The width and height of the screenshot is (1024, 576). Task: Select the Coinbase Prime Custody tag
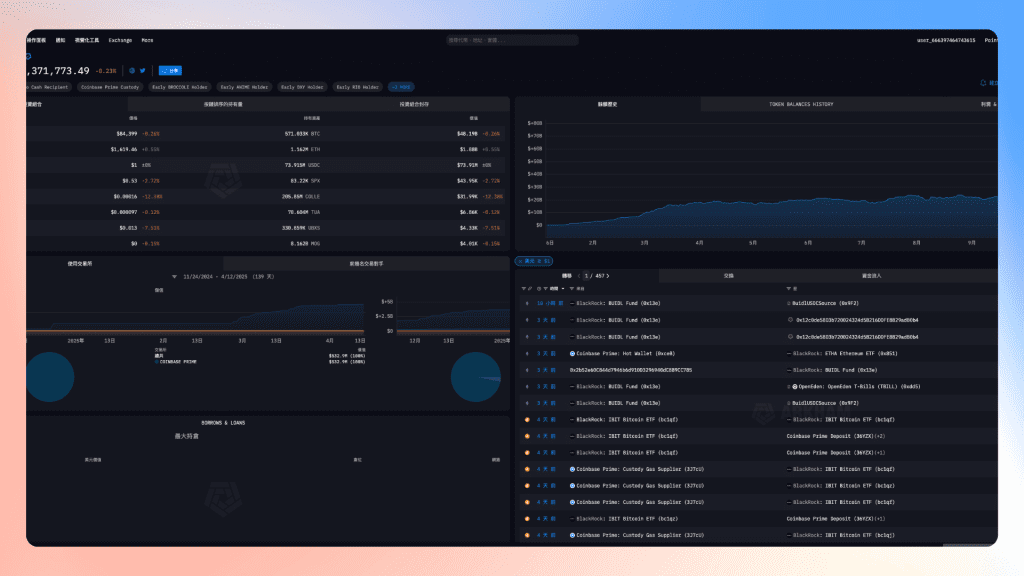[110, 87]
